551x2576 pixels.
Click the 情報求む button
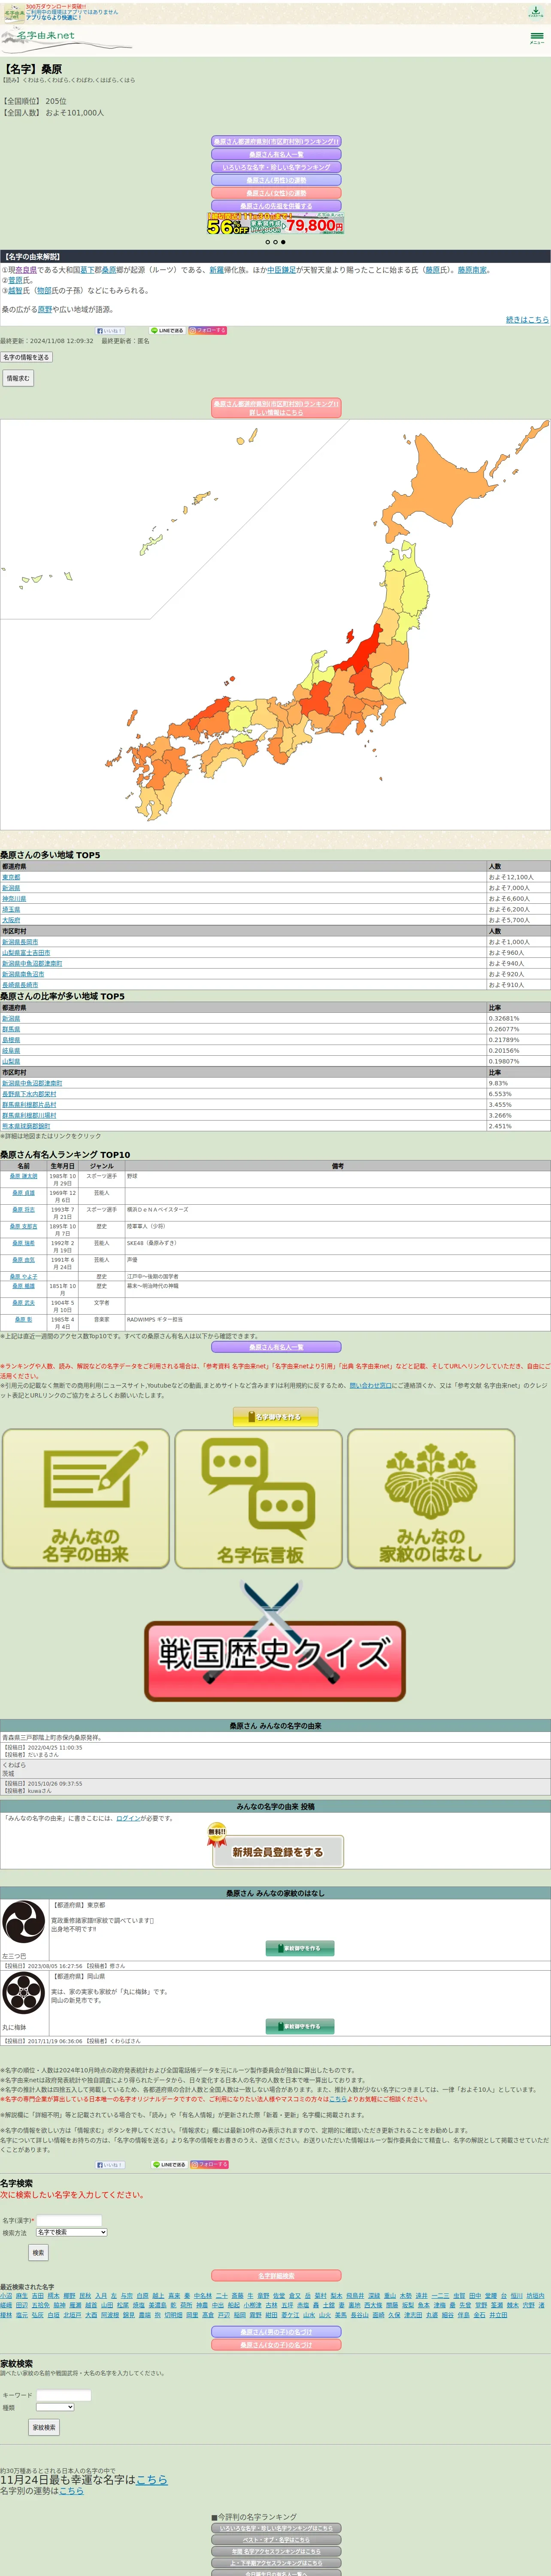(18, 378)
